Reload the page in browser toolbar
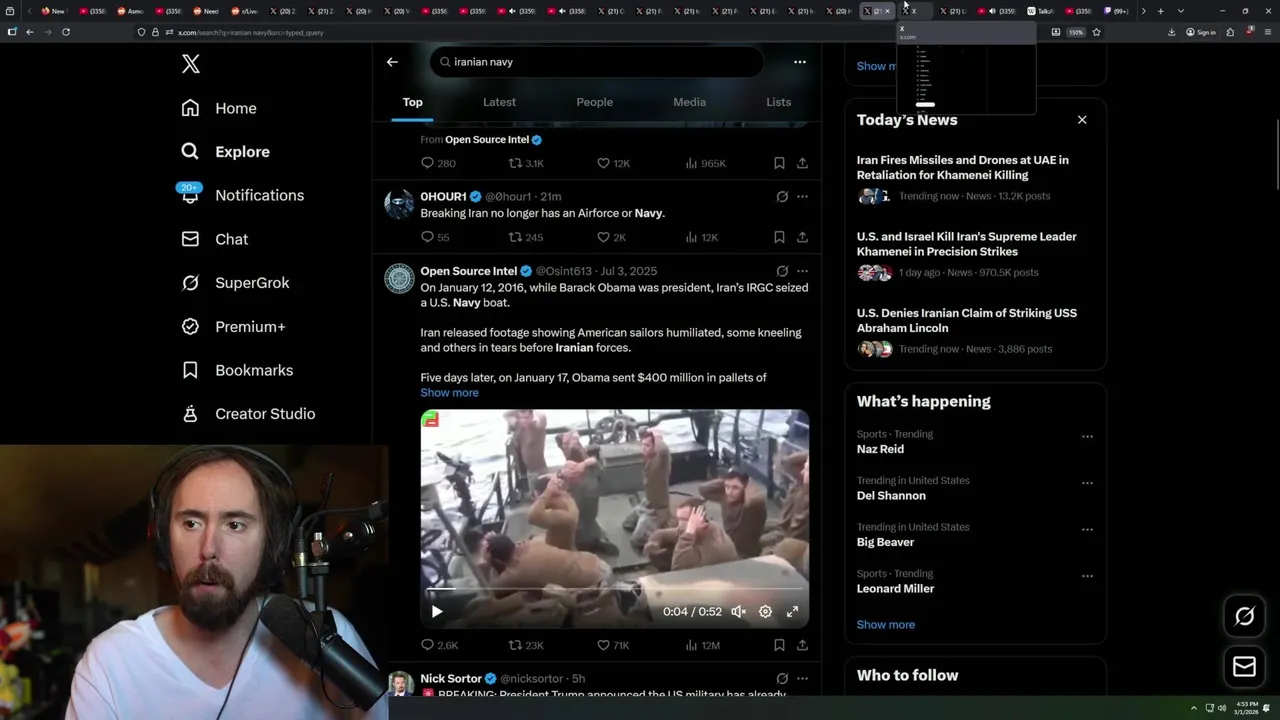 [x=66, y=32]
